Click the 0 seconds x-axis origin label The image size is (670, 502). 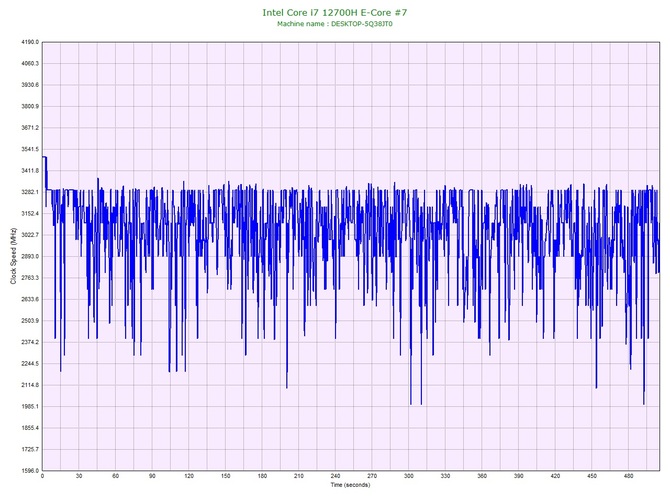coord(42,476)
